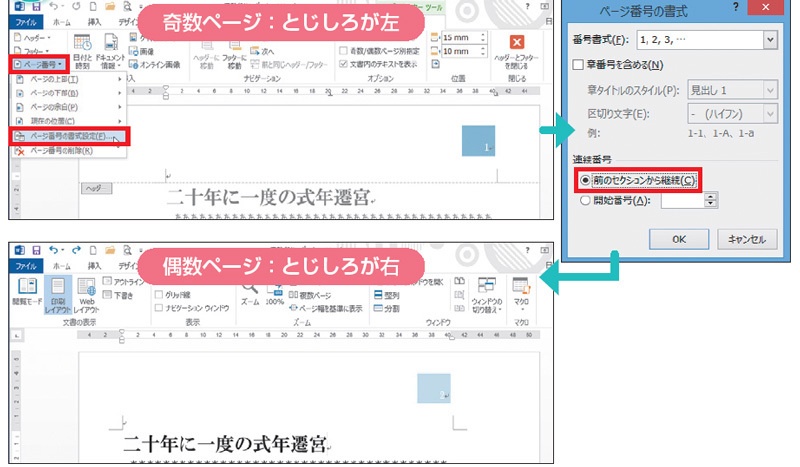The image size is (800, 467).
Task: Expand ページの下部 submenu
Action: [x=65, y=92]
